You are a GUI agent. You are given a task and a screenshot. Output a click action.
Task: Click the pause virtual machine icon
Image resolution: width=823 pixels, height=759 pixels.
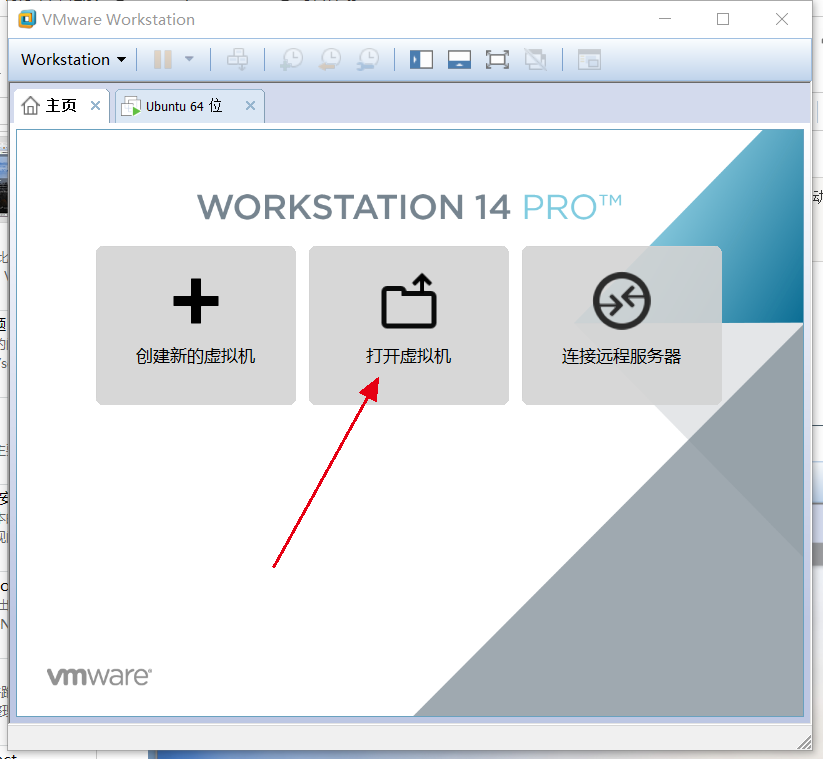[x=163, y=59]
